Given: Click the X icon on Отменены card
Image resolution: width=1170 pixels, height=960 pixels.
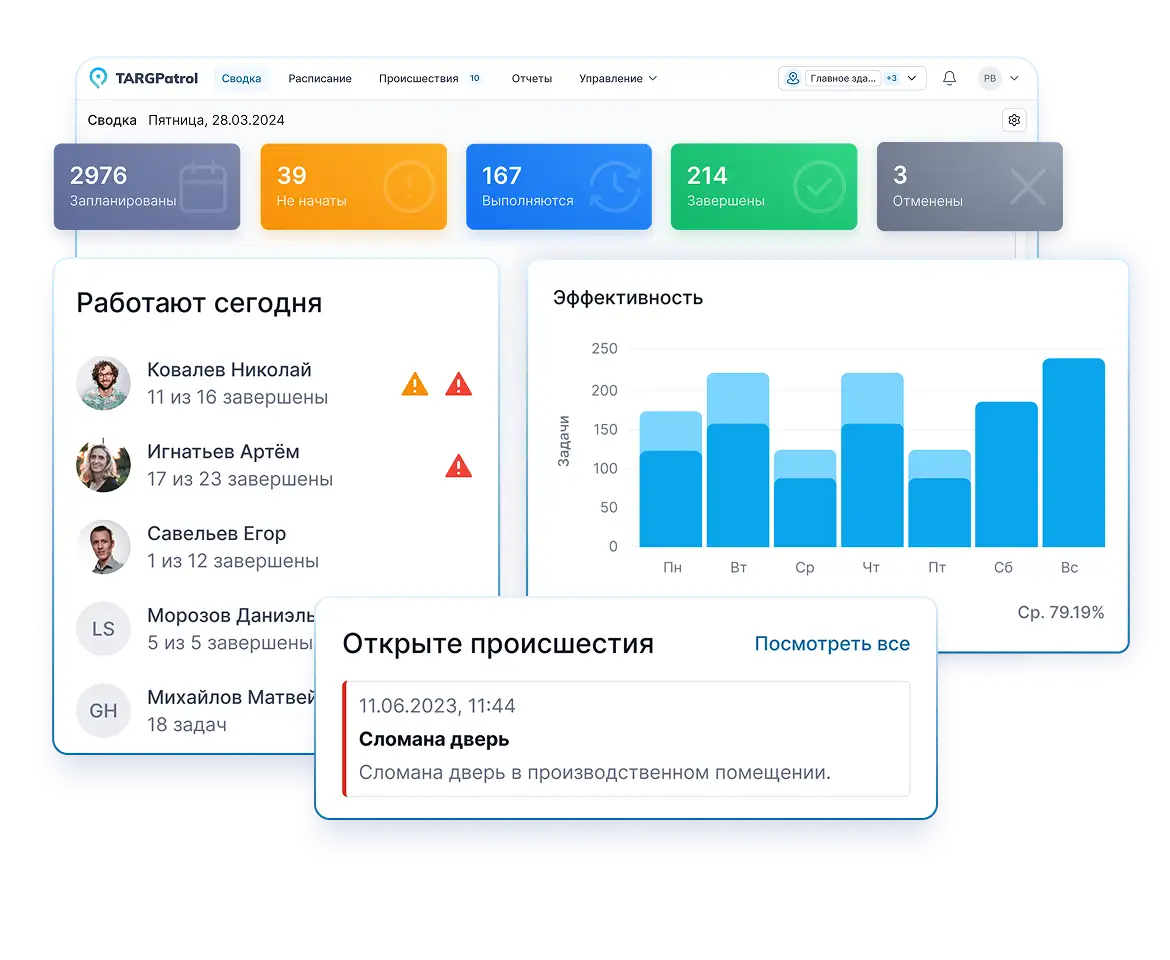Looking at the screenshot, I should coord(1027,186).
